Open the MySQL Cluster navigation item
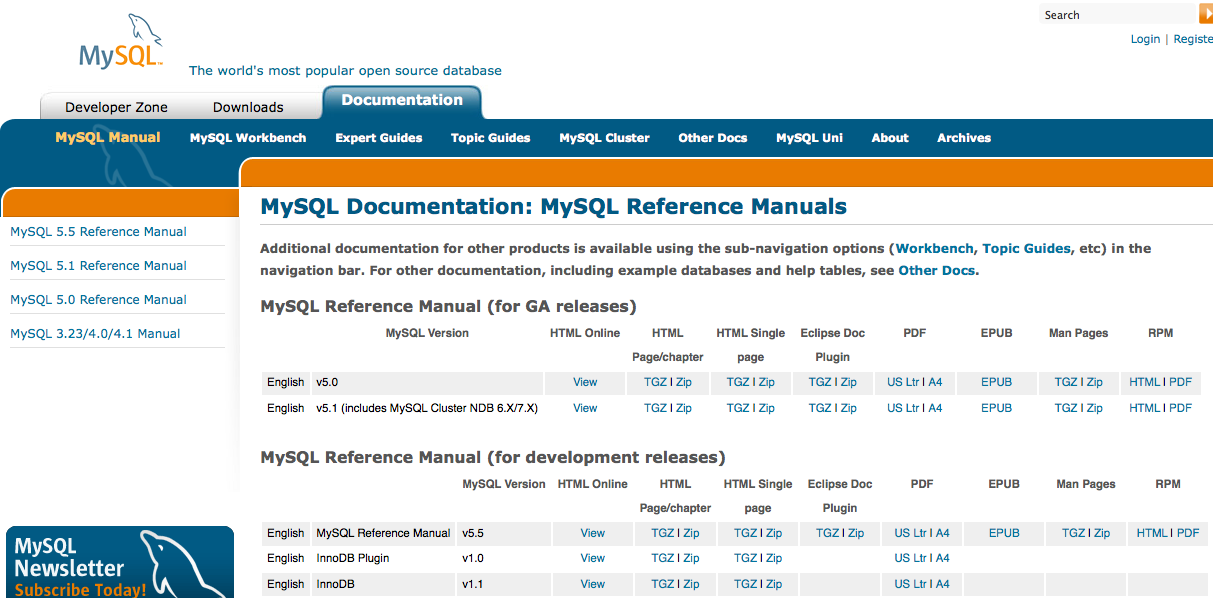Image resolution: width=1213 pixels, height=598 pixels. coord(604,138)
